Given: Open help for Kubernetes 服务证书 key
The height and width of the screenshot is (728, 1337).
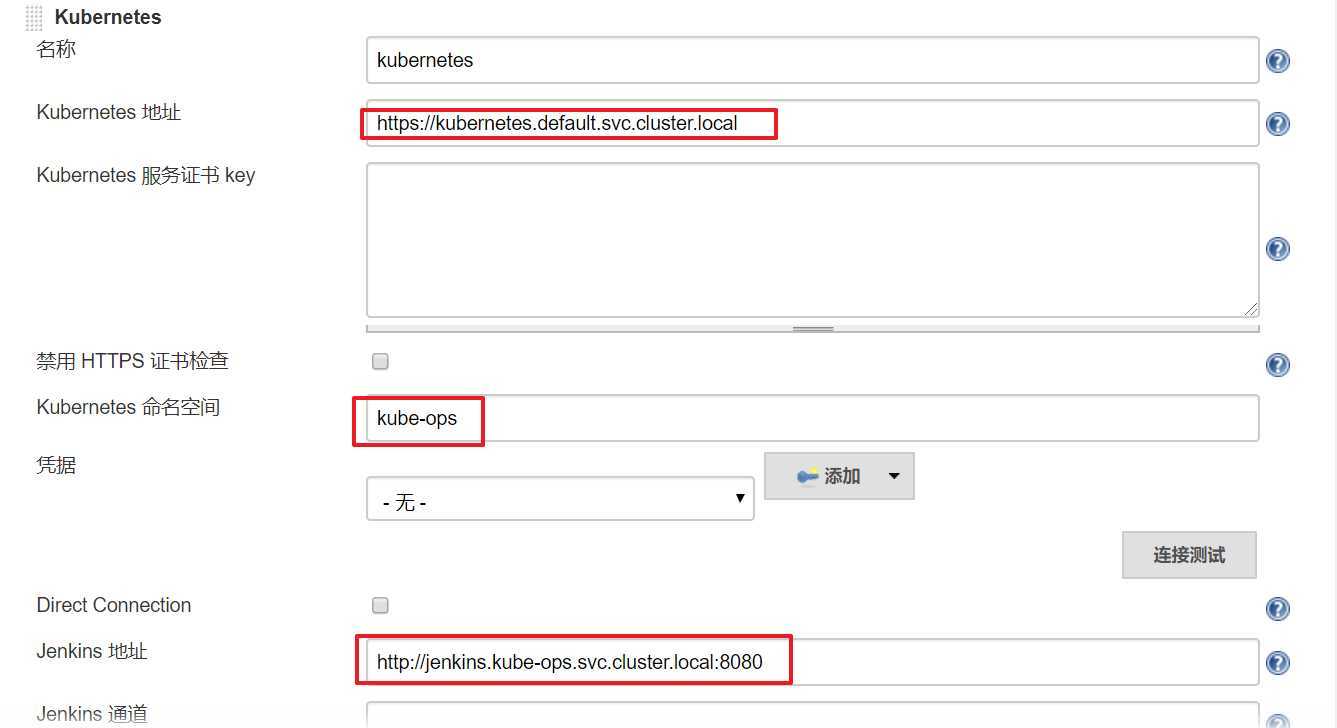Looking at the screenshot, I should pos(1277,249).
